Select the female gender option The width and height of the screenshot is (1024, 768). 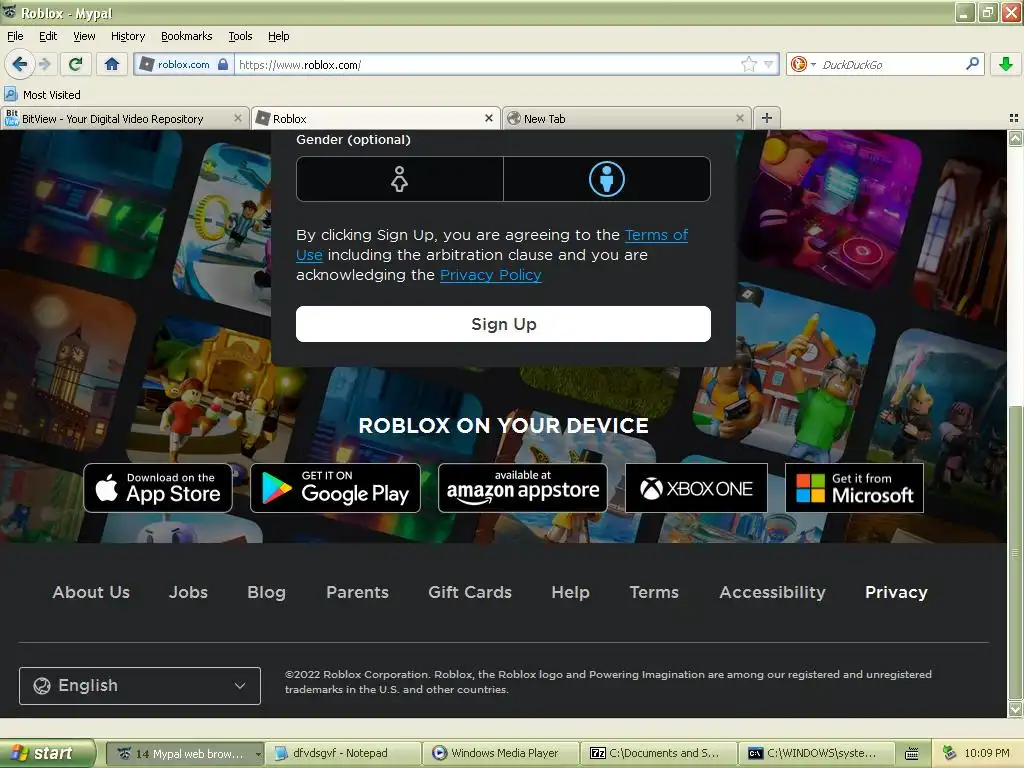(x=399, y=179)
